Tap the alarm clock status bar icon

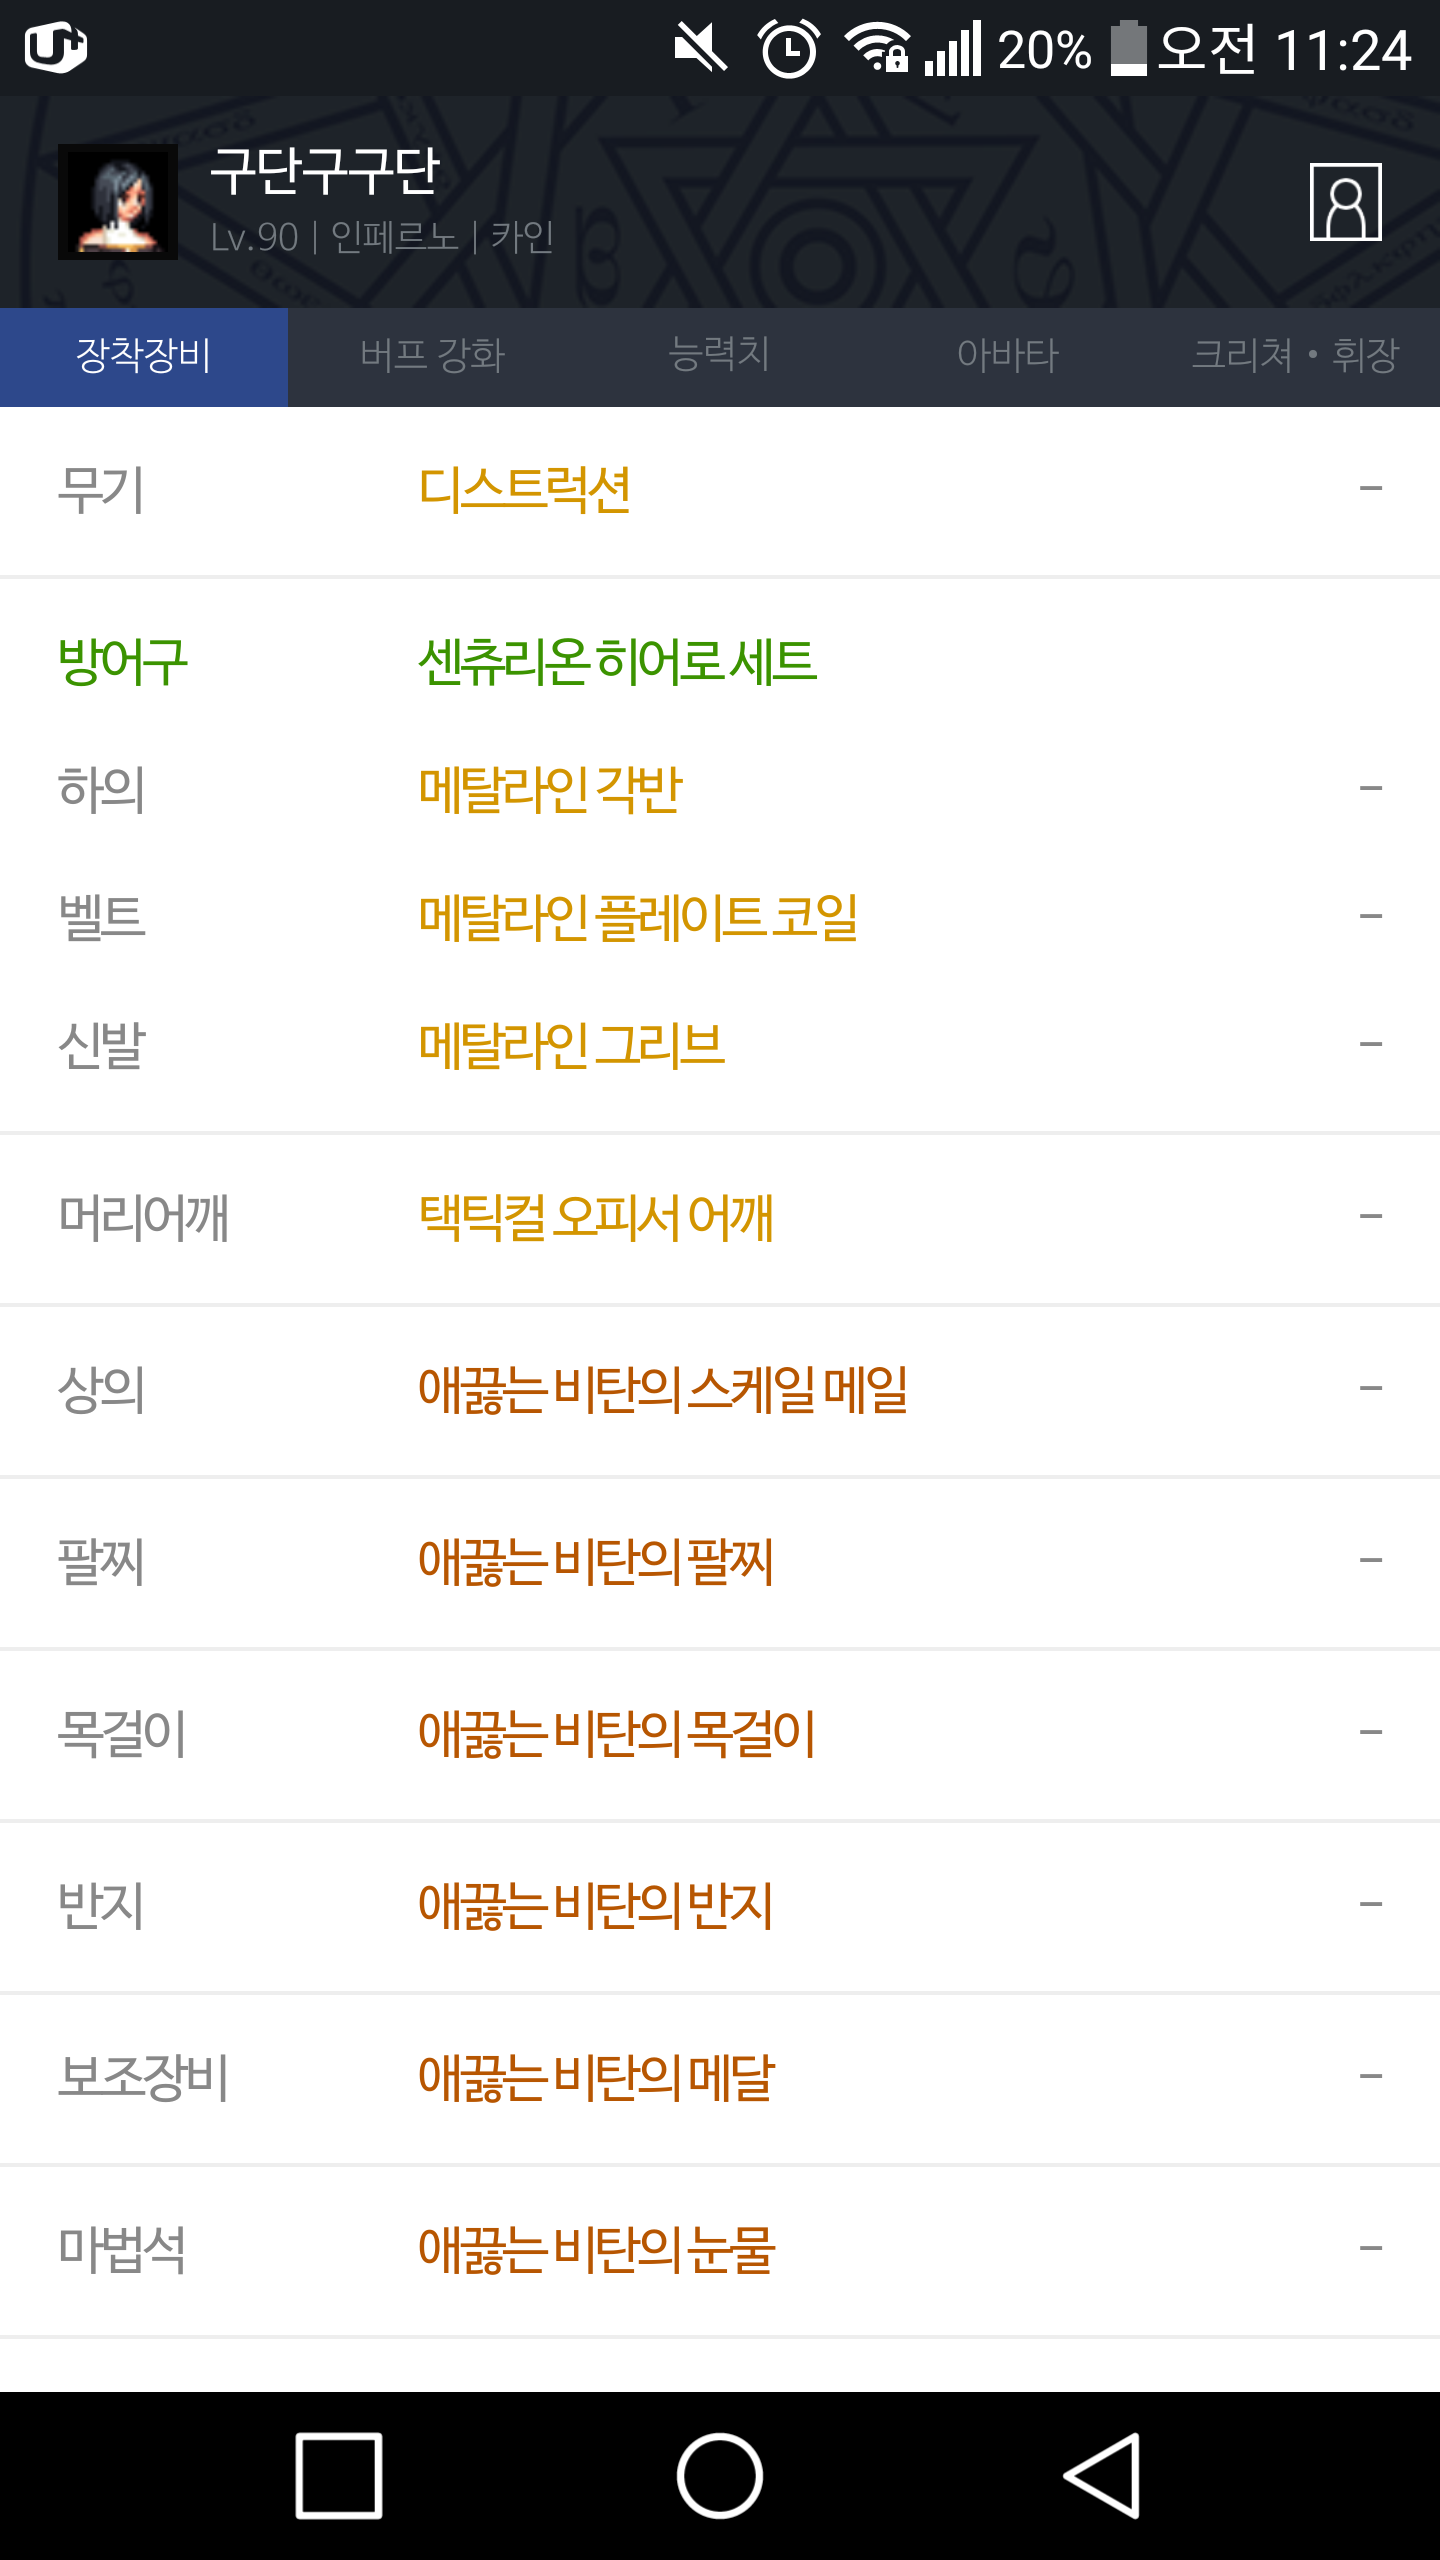pos(789,48)
